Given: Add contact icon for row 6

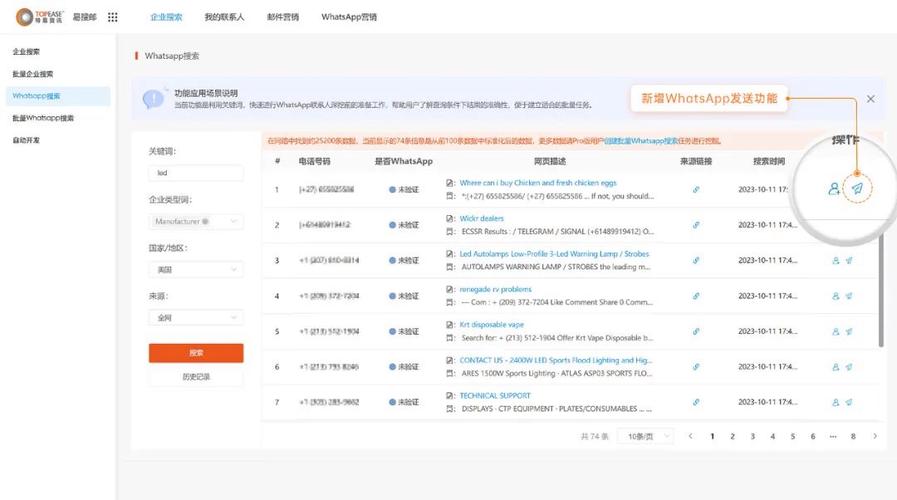Looking at the screenshot, I should (x=835, y=367).
